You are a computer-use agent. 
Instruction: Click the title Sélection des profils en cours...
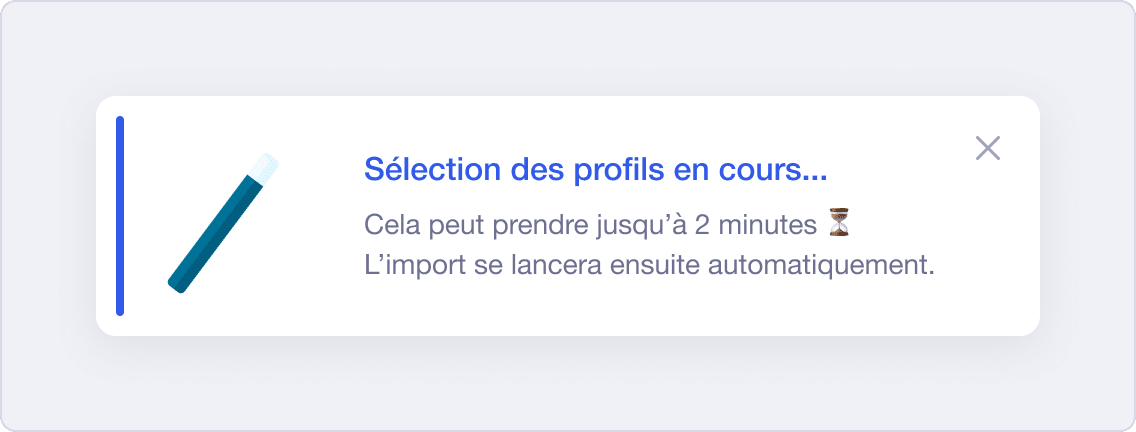click(595, 170)
